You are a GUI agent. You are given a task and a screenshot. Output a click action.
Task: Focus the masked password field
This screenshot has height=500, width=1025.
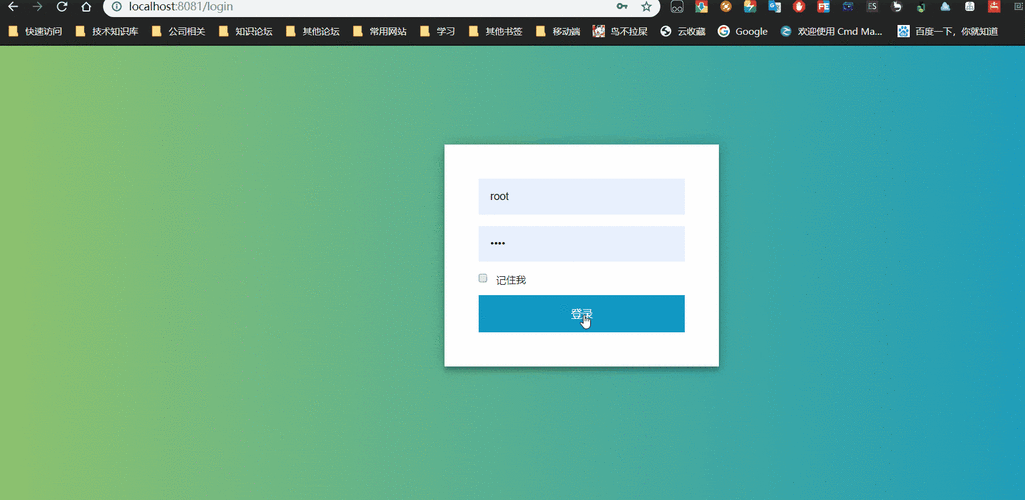pos(581,244)
